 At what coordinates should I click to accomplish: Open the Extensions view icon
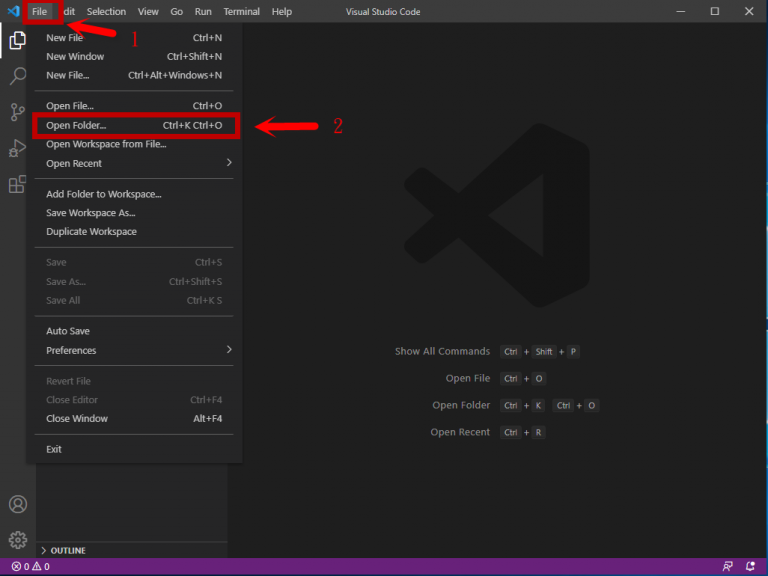[x=18, y=184]
